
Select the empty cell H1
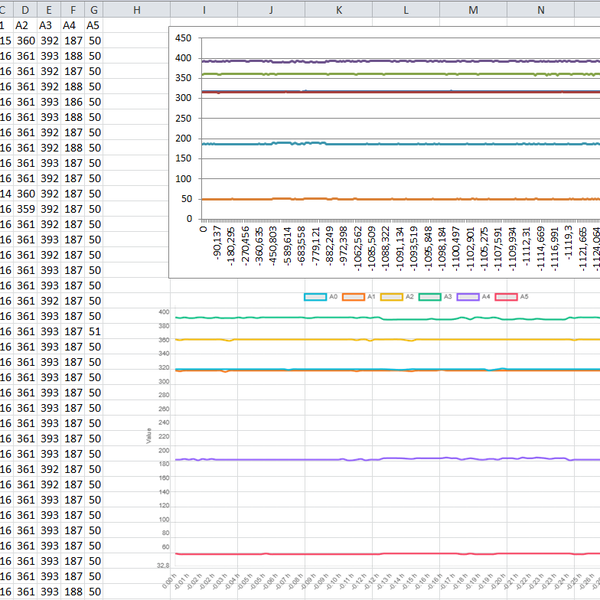[x=137, y=25]
